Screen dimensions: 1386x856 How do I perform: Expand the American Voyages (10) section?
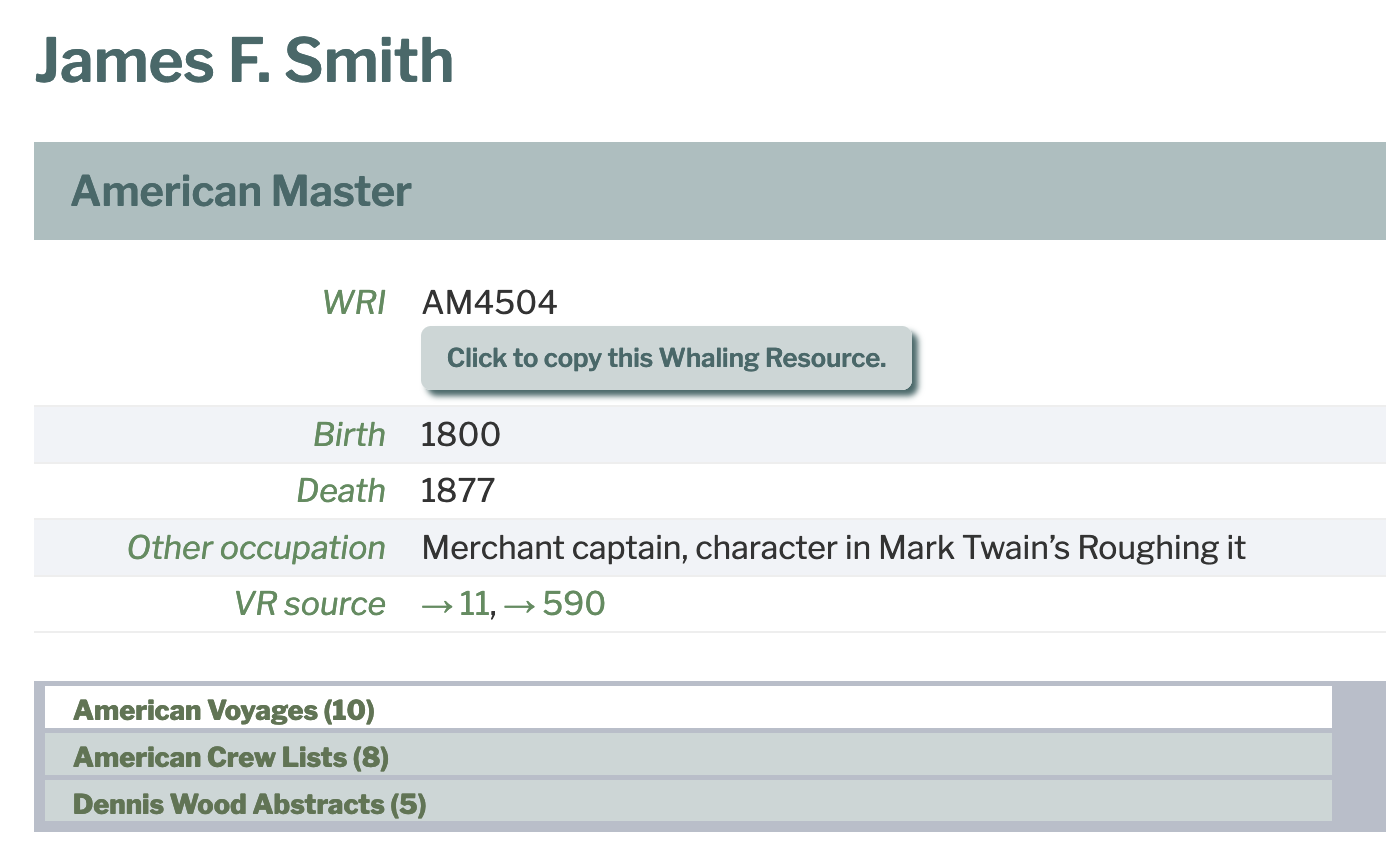click(222, 710)
